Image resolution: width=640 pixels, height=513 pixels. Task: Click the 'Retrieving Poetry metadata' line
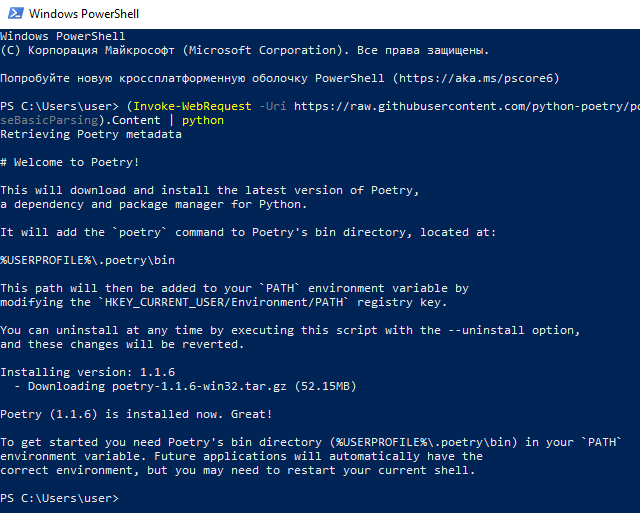[x=91, y=134]
